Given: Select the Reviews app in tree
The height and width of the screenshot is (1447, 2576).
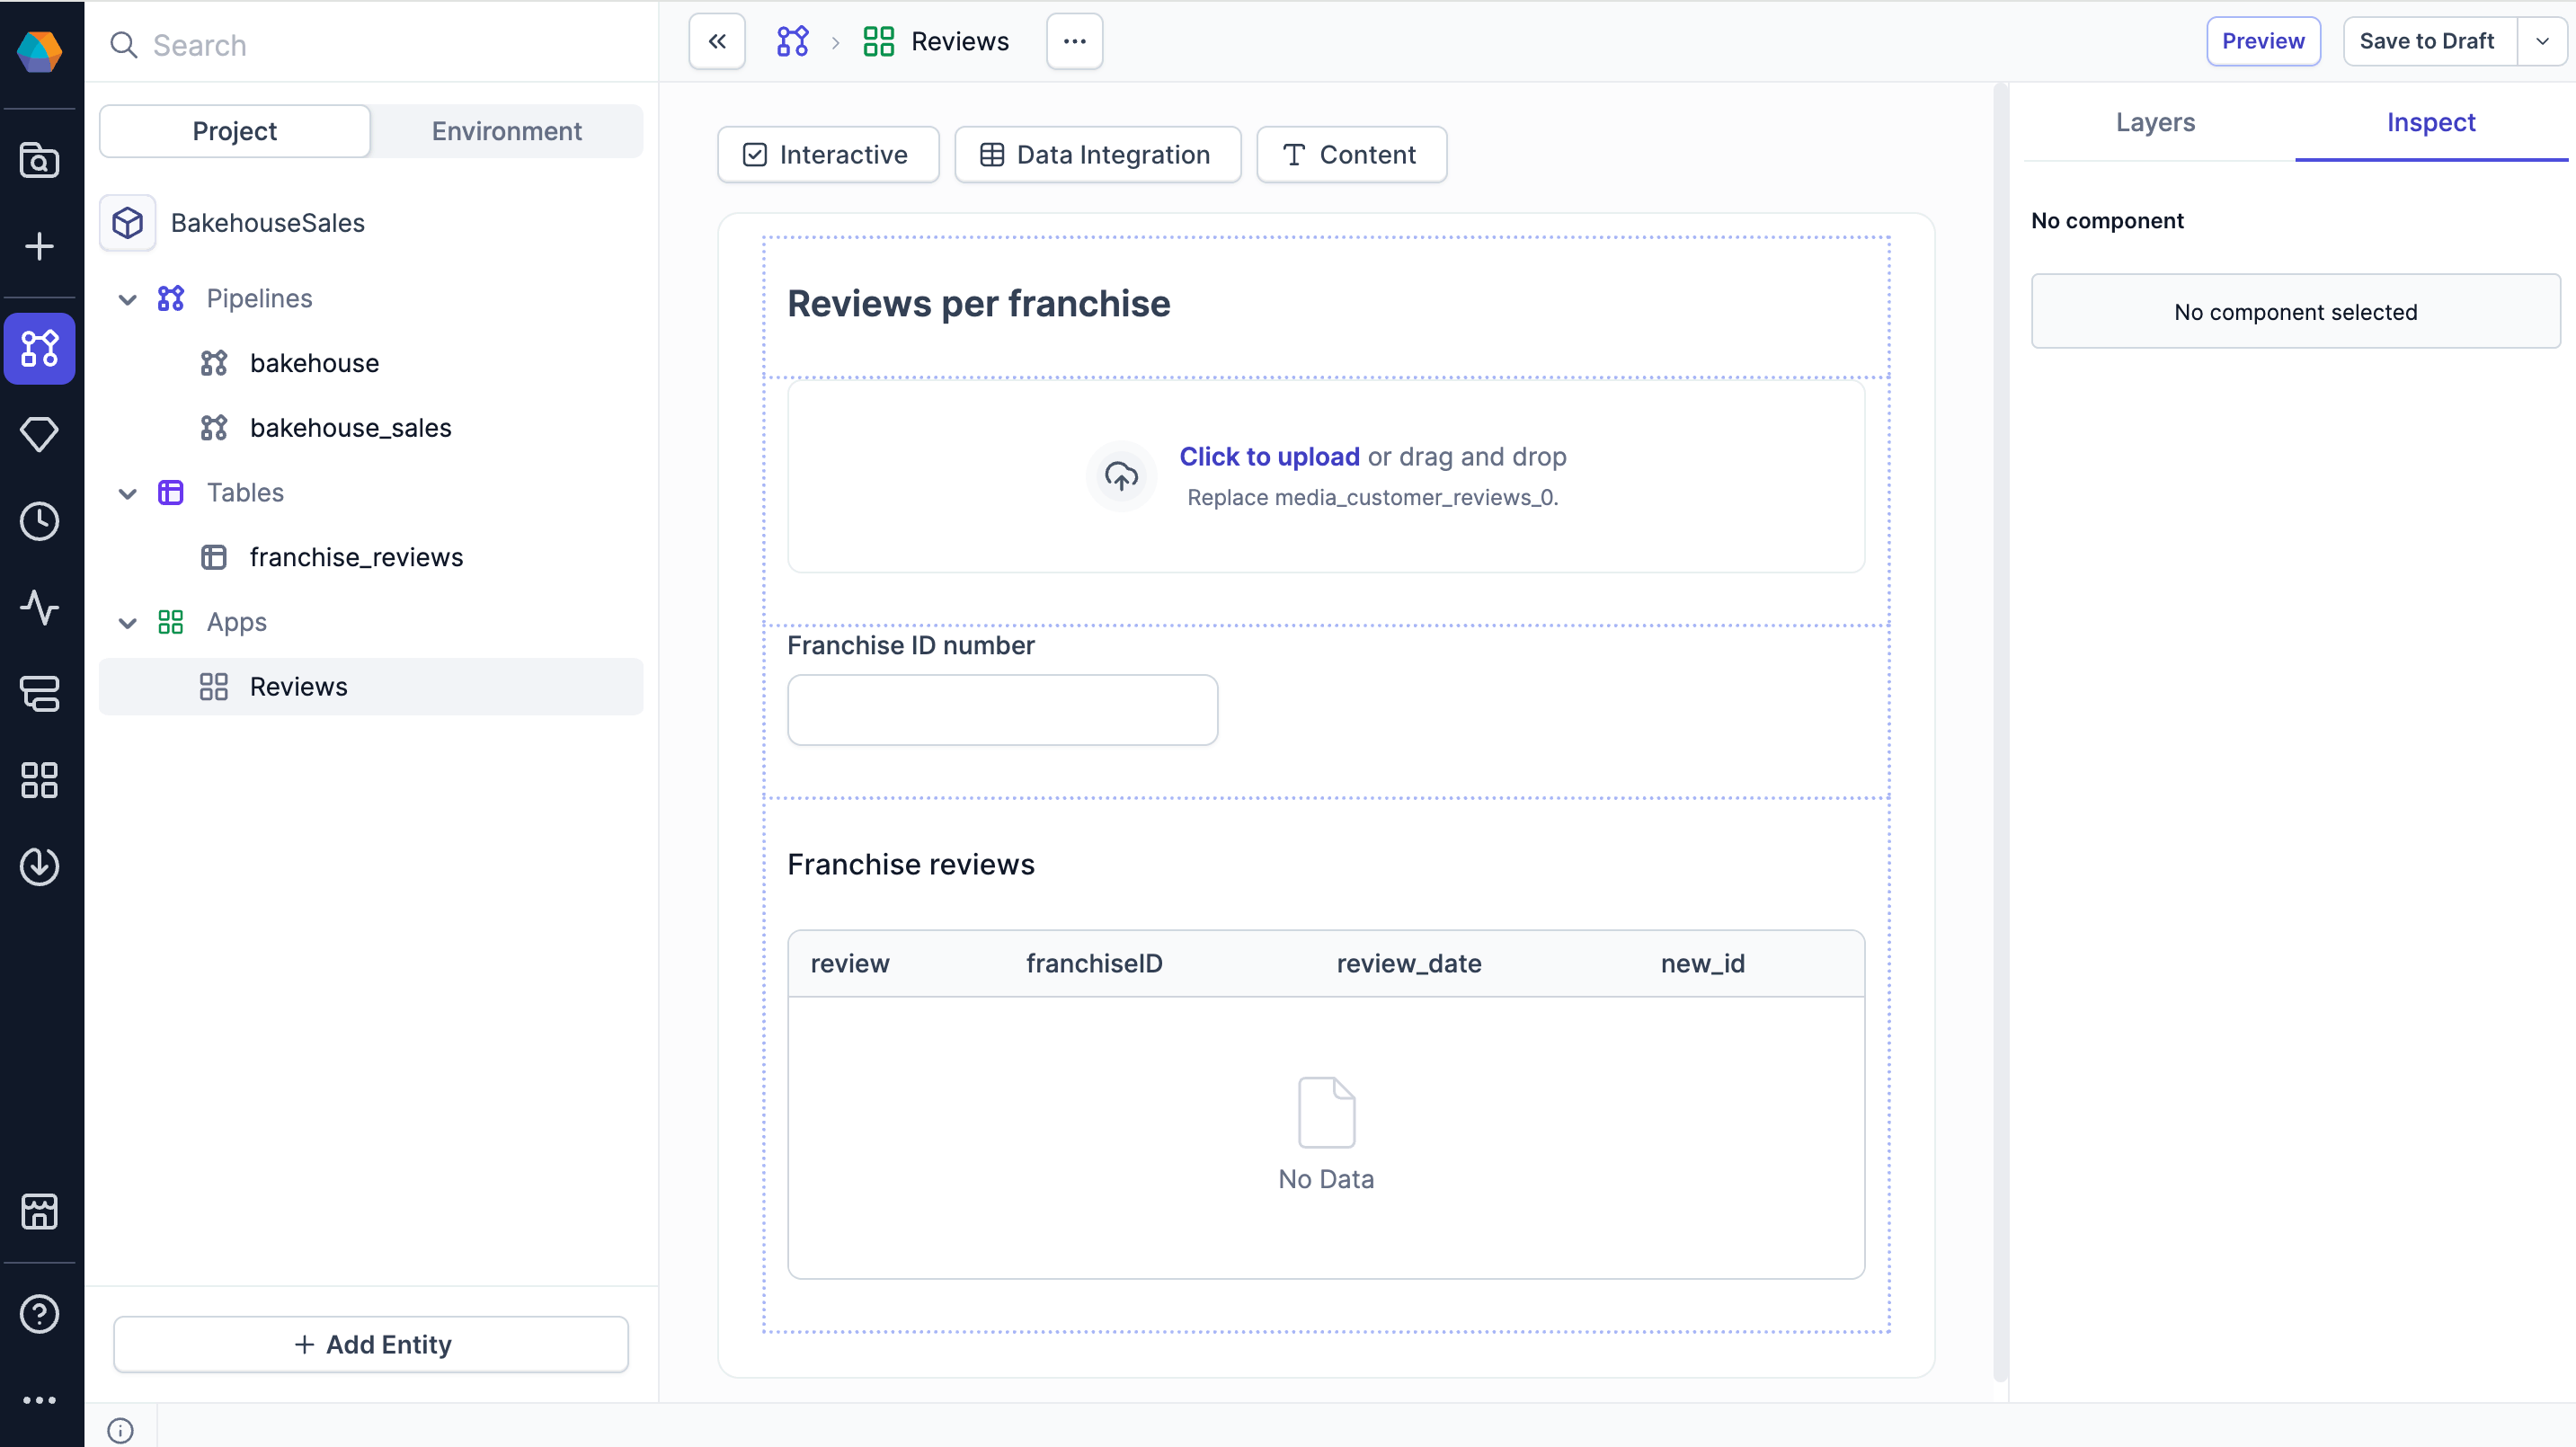Looking at the screenshot, I should (x=371, y=687).
